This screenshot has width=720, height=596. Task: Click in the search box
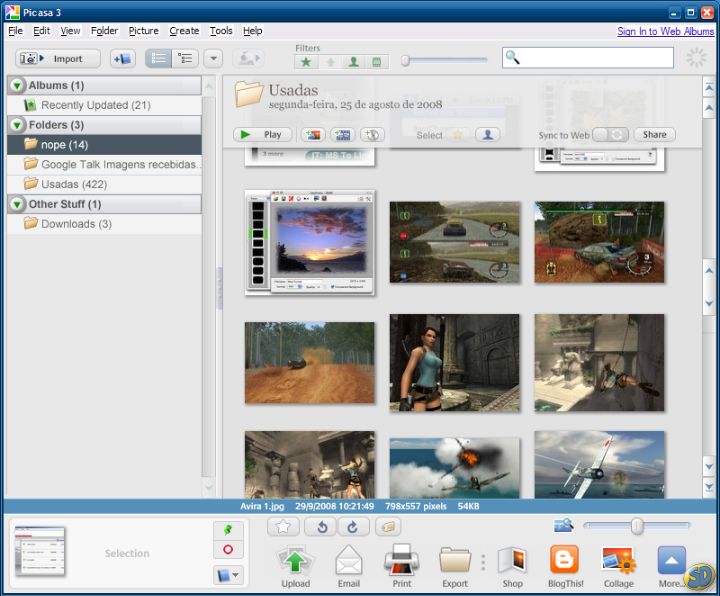588,58
